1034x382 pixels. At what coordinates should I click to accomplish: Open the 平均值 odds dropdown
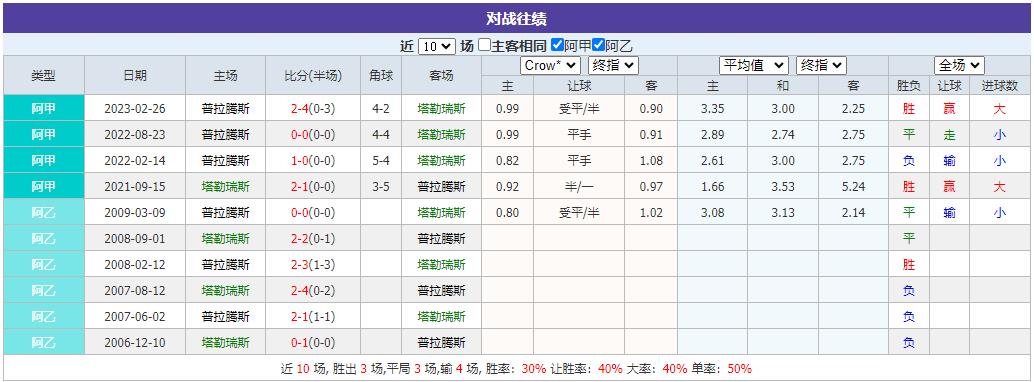[x=754, y=65]
